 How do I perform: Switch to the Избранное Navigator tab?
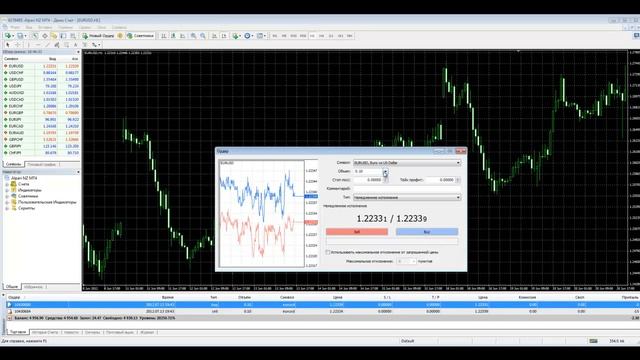[x=33, y=287]
